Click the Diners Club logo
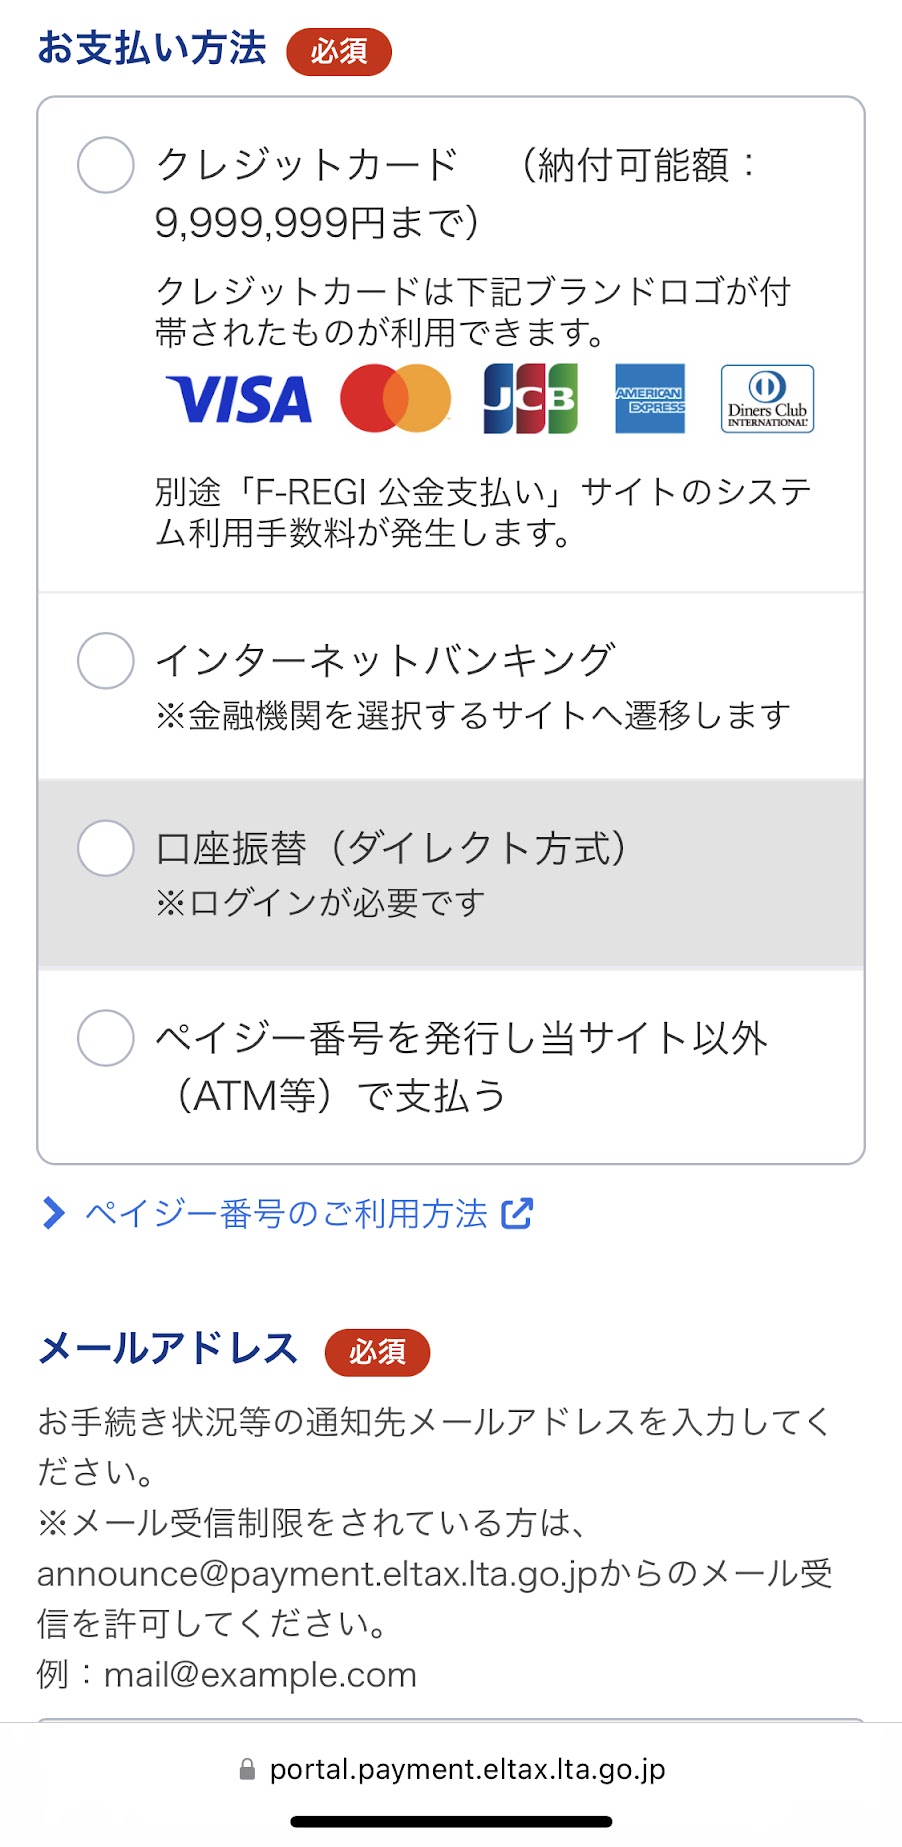 [767, 399]
